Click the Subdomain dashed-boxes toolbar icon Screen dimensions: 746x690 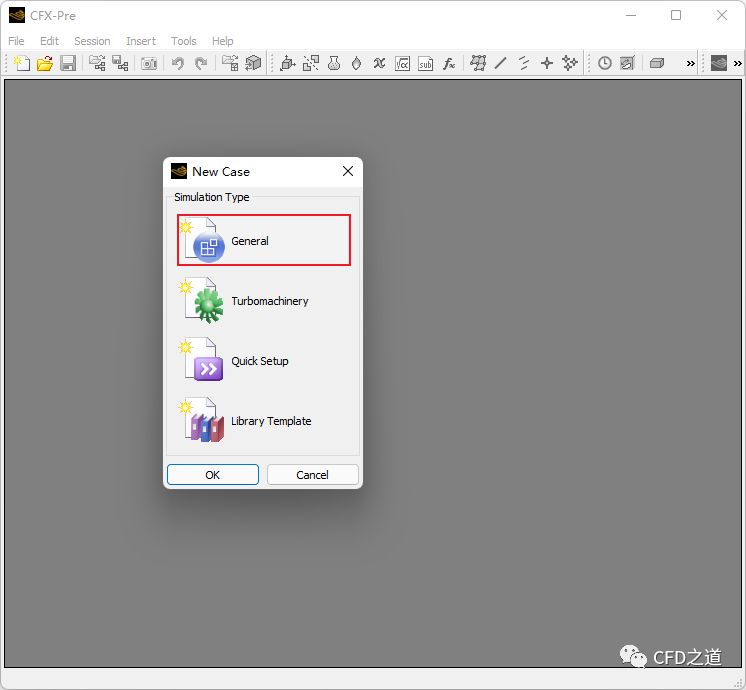(311, 63)
